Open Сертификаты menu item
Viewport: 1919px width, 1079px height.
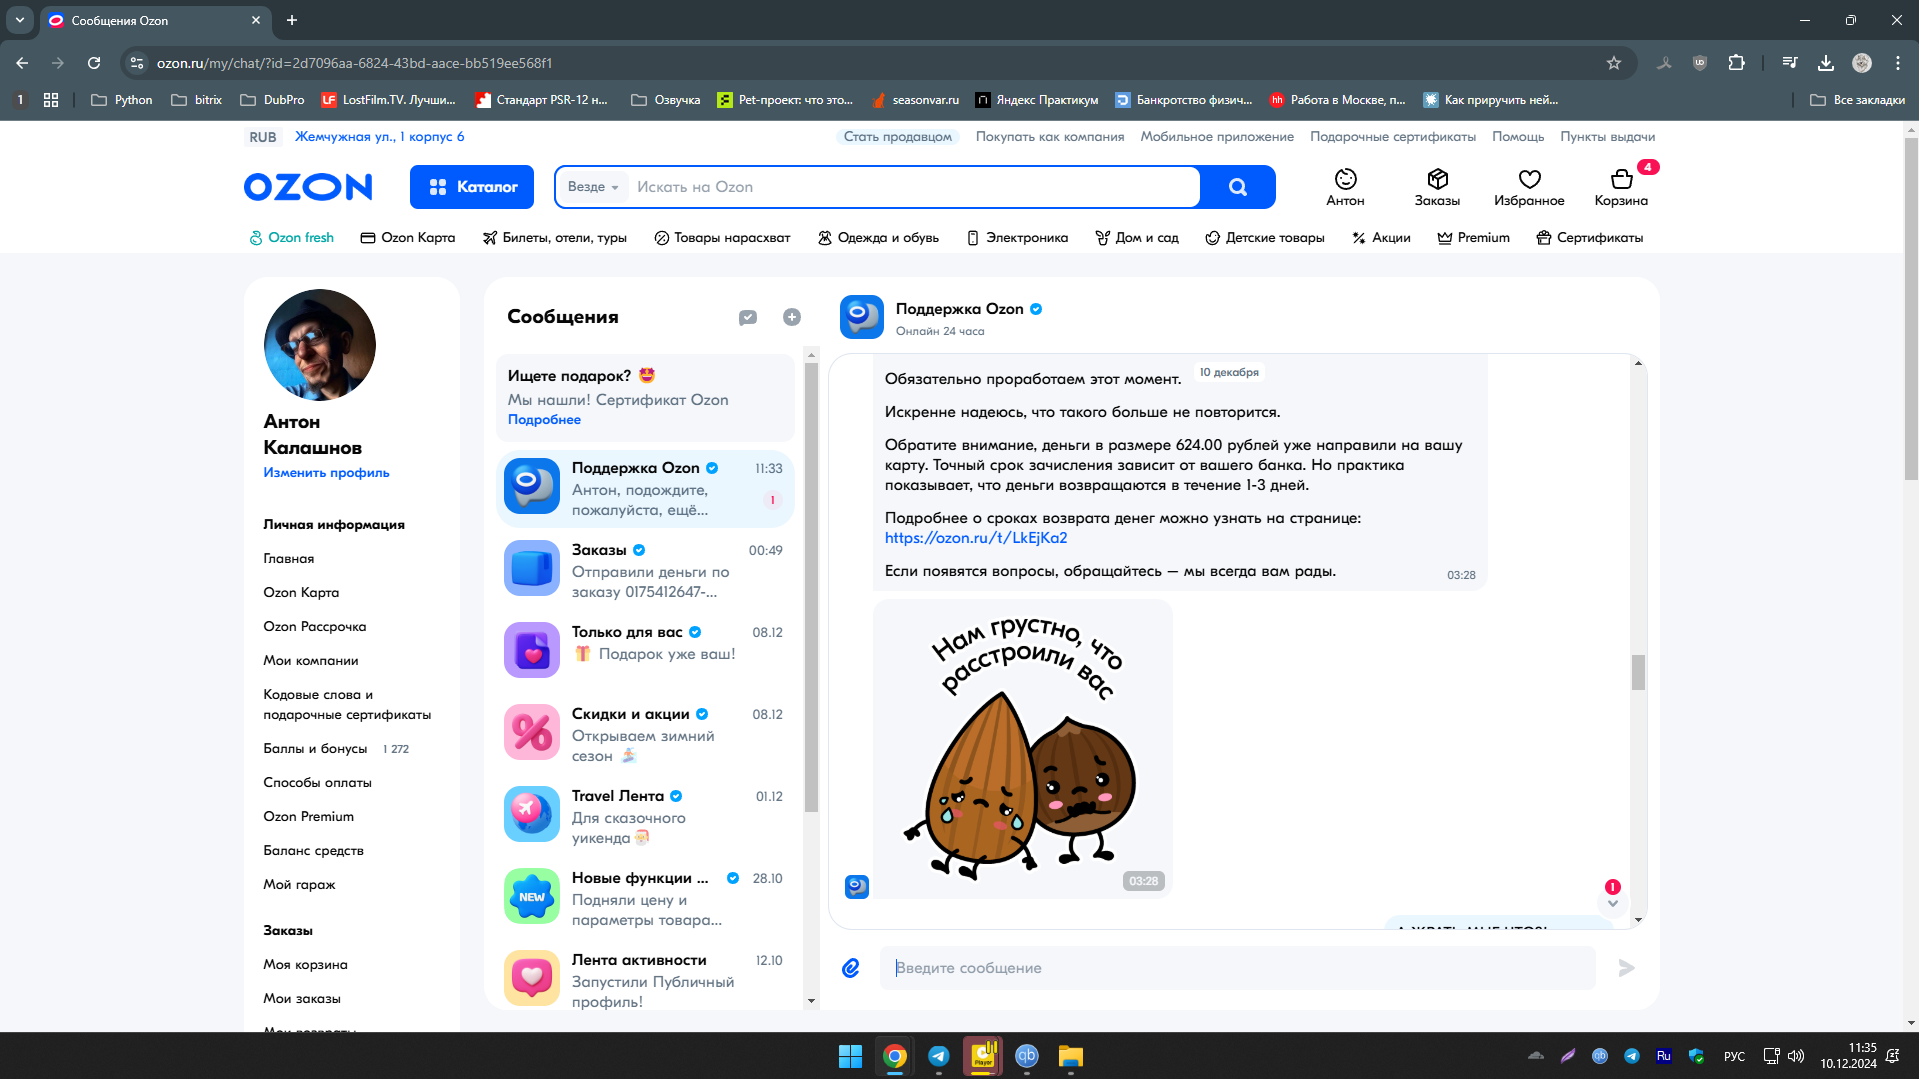click(x=1590, y=238)
